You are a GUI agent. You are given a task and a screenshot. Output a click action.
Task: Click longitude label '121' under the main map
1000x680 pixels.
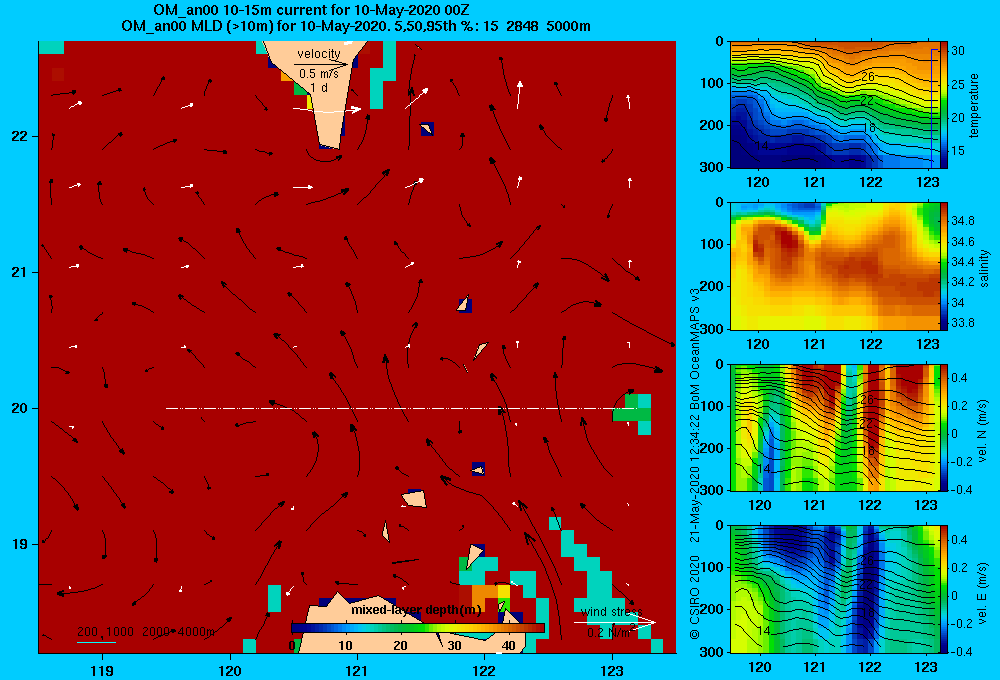click(x=357, y=670)
